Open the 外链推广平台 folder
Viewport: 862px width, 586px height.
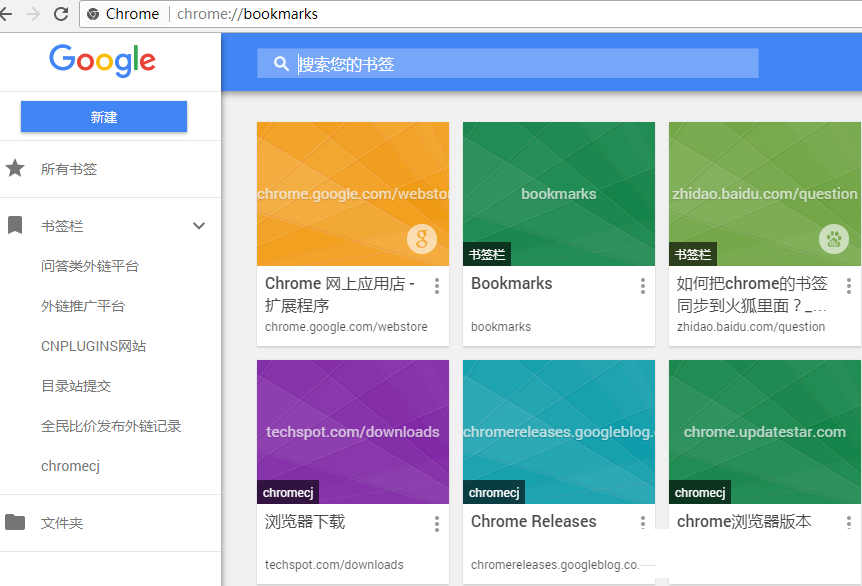click(x=83, y=306)
